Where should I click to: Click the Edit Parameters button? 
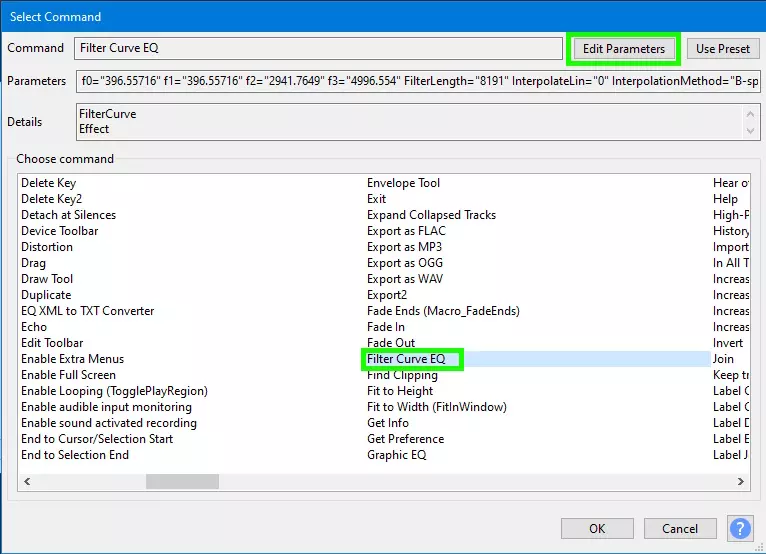pyautogui.click(x=623, y=49)
